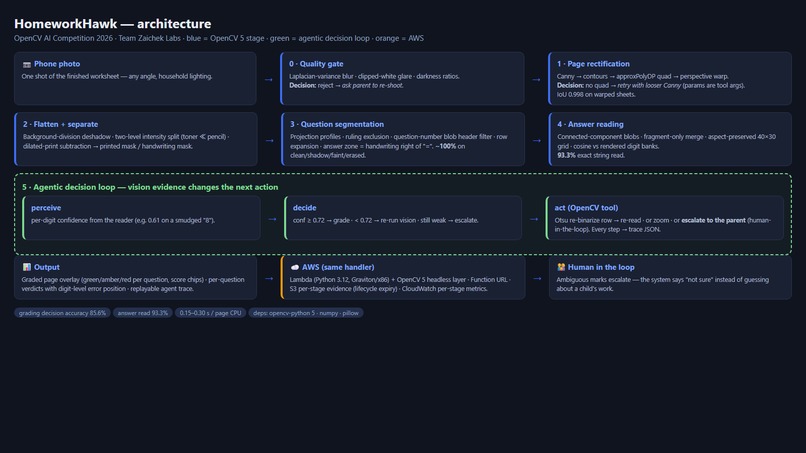The width and height of the screenshot is (806, 453).
Task: Click the '0 · Quality gate' heading
Action: [316, 64]
